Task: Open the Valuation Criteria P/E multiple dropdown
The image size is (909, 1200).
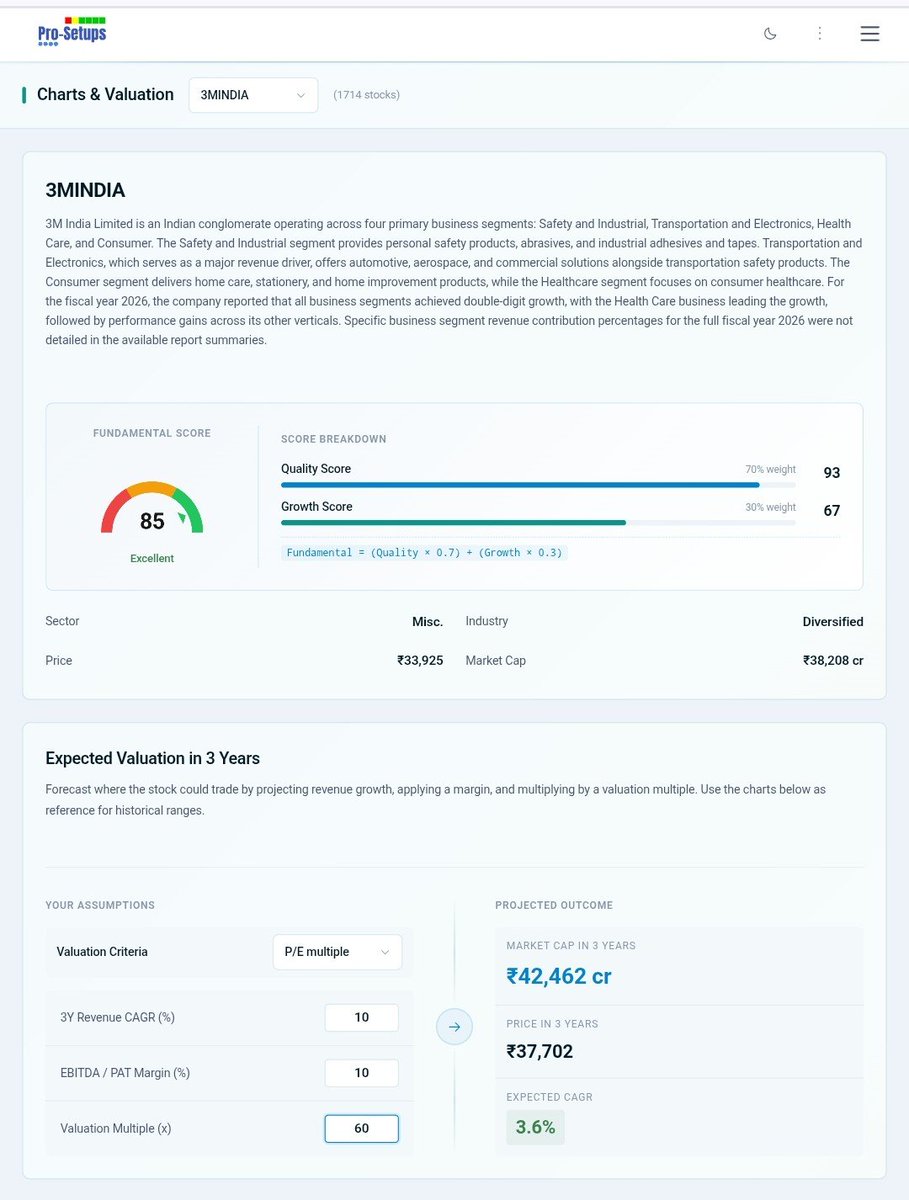Action: (337, 952)
